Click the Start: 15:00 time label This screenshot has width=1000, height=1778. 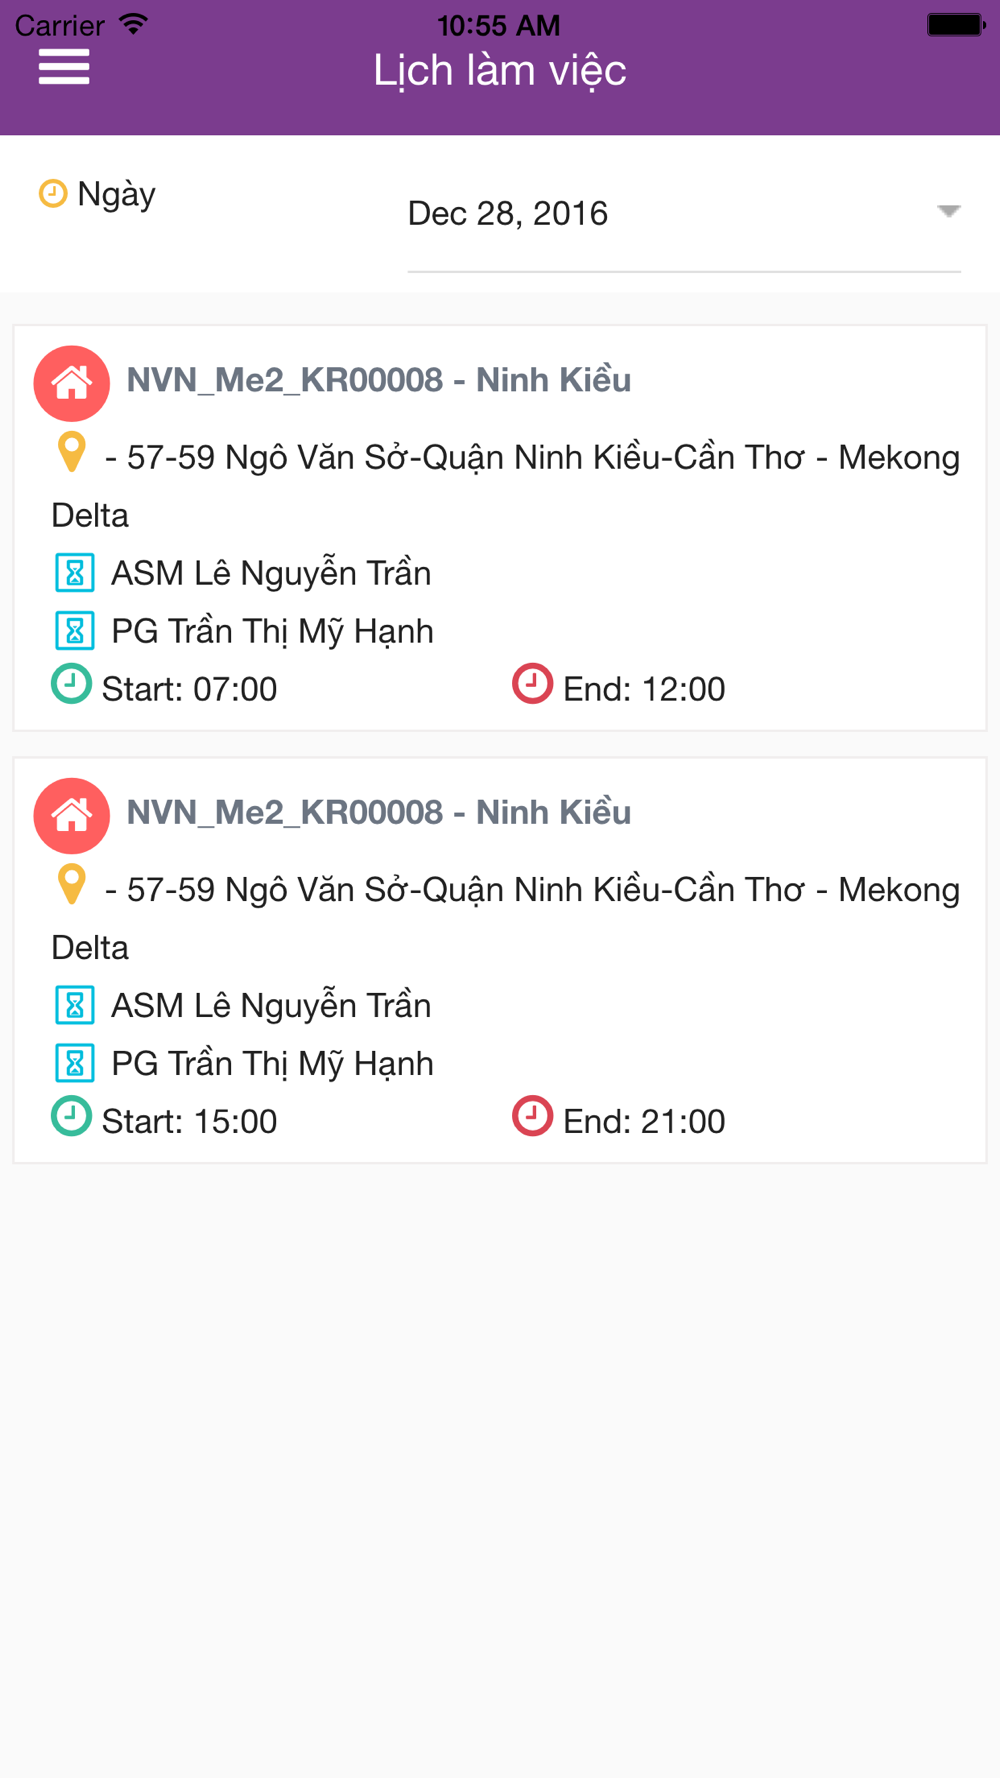(x=189, y=1121)
